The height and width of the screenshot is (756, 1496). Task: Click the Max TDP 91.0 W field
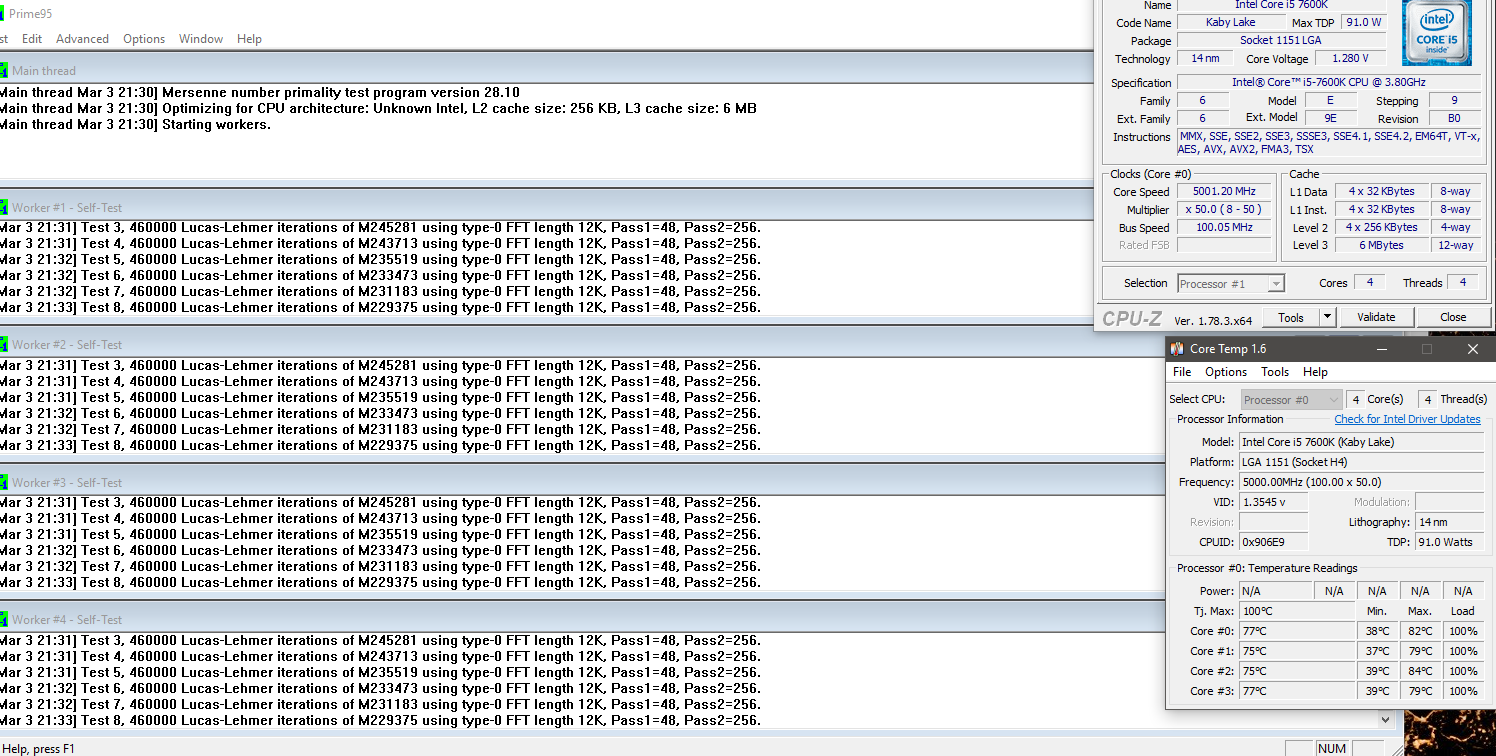coord(1364,22)
